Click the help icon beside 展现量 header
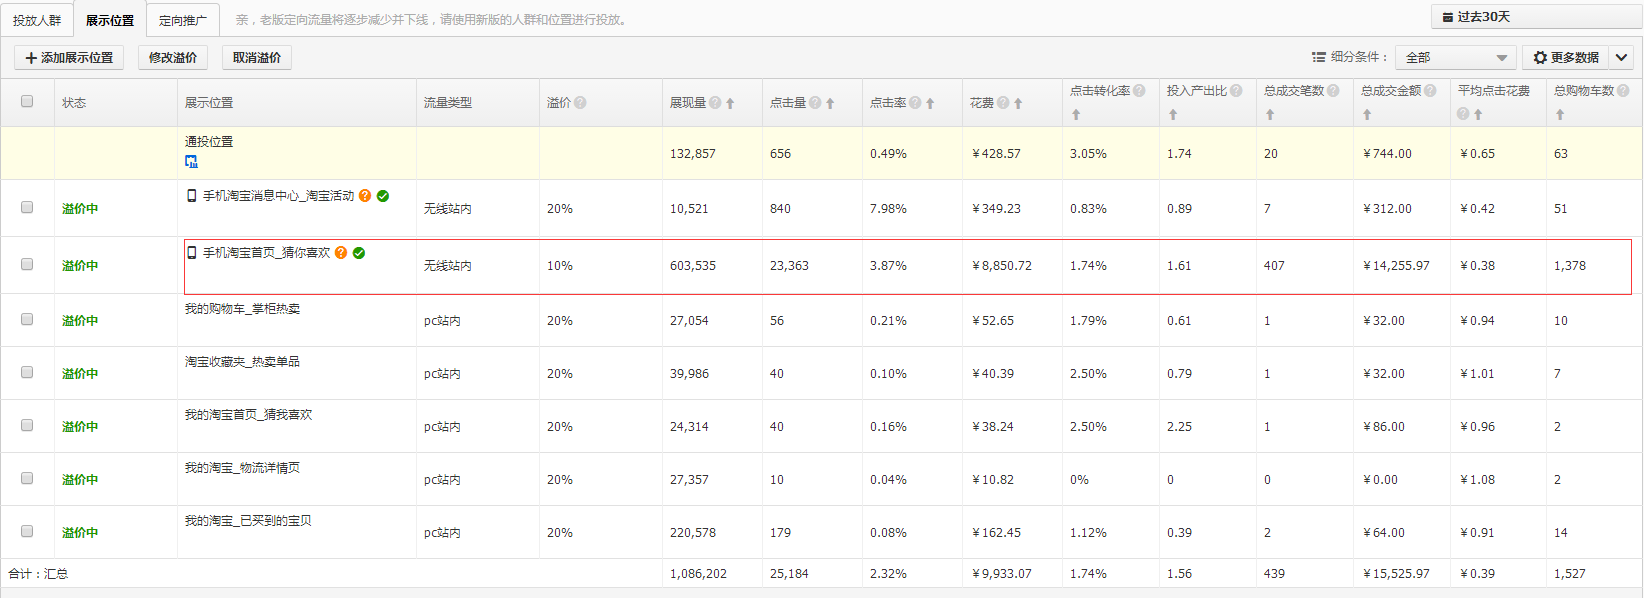Screen dimensions: 1644x598 [x=715, y=103]
